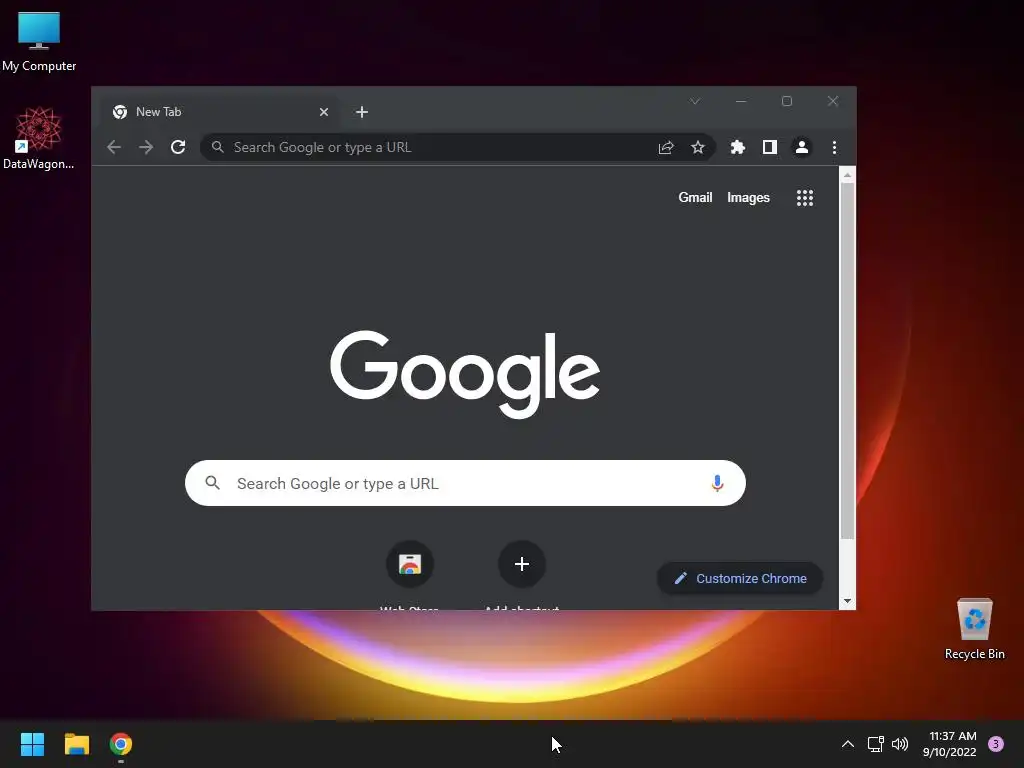Select the Recycle Bin desktop icon

click(x=974, y=629)
